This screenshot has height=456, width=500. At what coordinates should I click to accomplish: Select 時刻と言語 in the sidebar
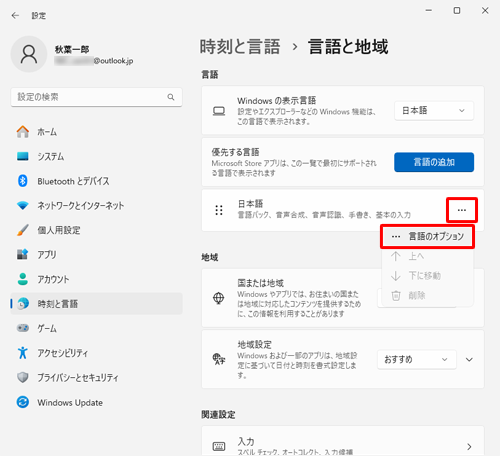coord(97,304)
